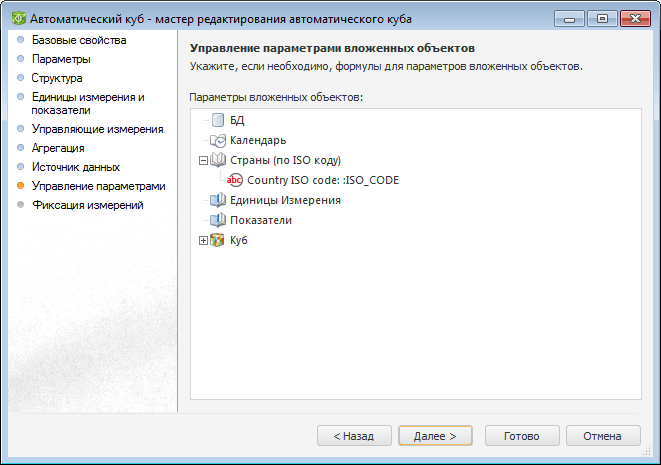Collapse the Страны (по ISO коду) node
The width and height of the screenshot is (661, 465).
203,160
